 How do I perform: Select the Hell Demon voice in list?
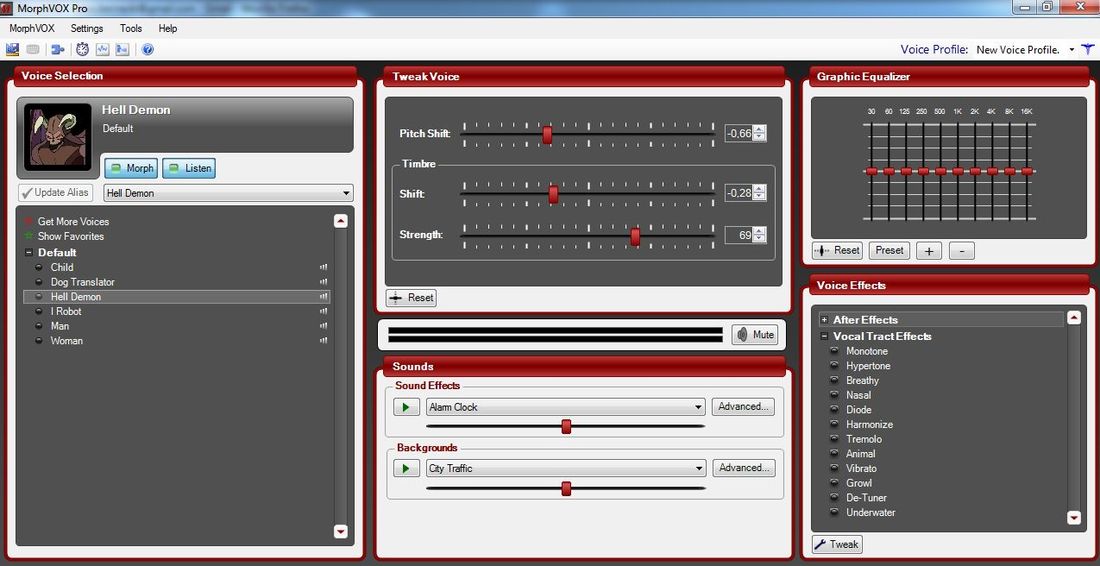177,297
